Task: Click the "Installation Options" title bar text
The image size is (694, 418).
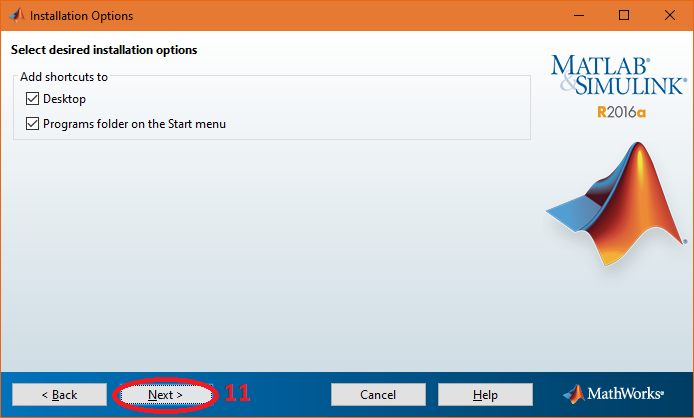Action: [81, 16]
